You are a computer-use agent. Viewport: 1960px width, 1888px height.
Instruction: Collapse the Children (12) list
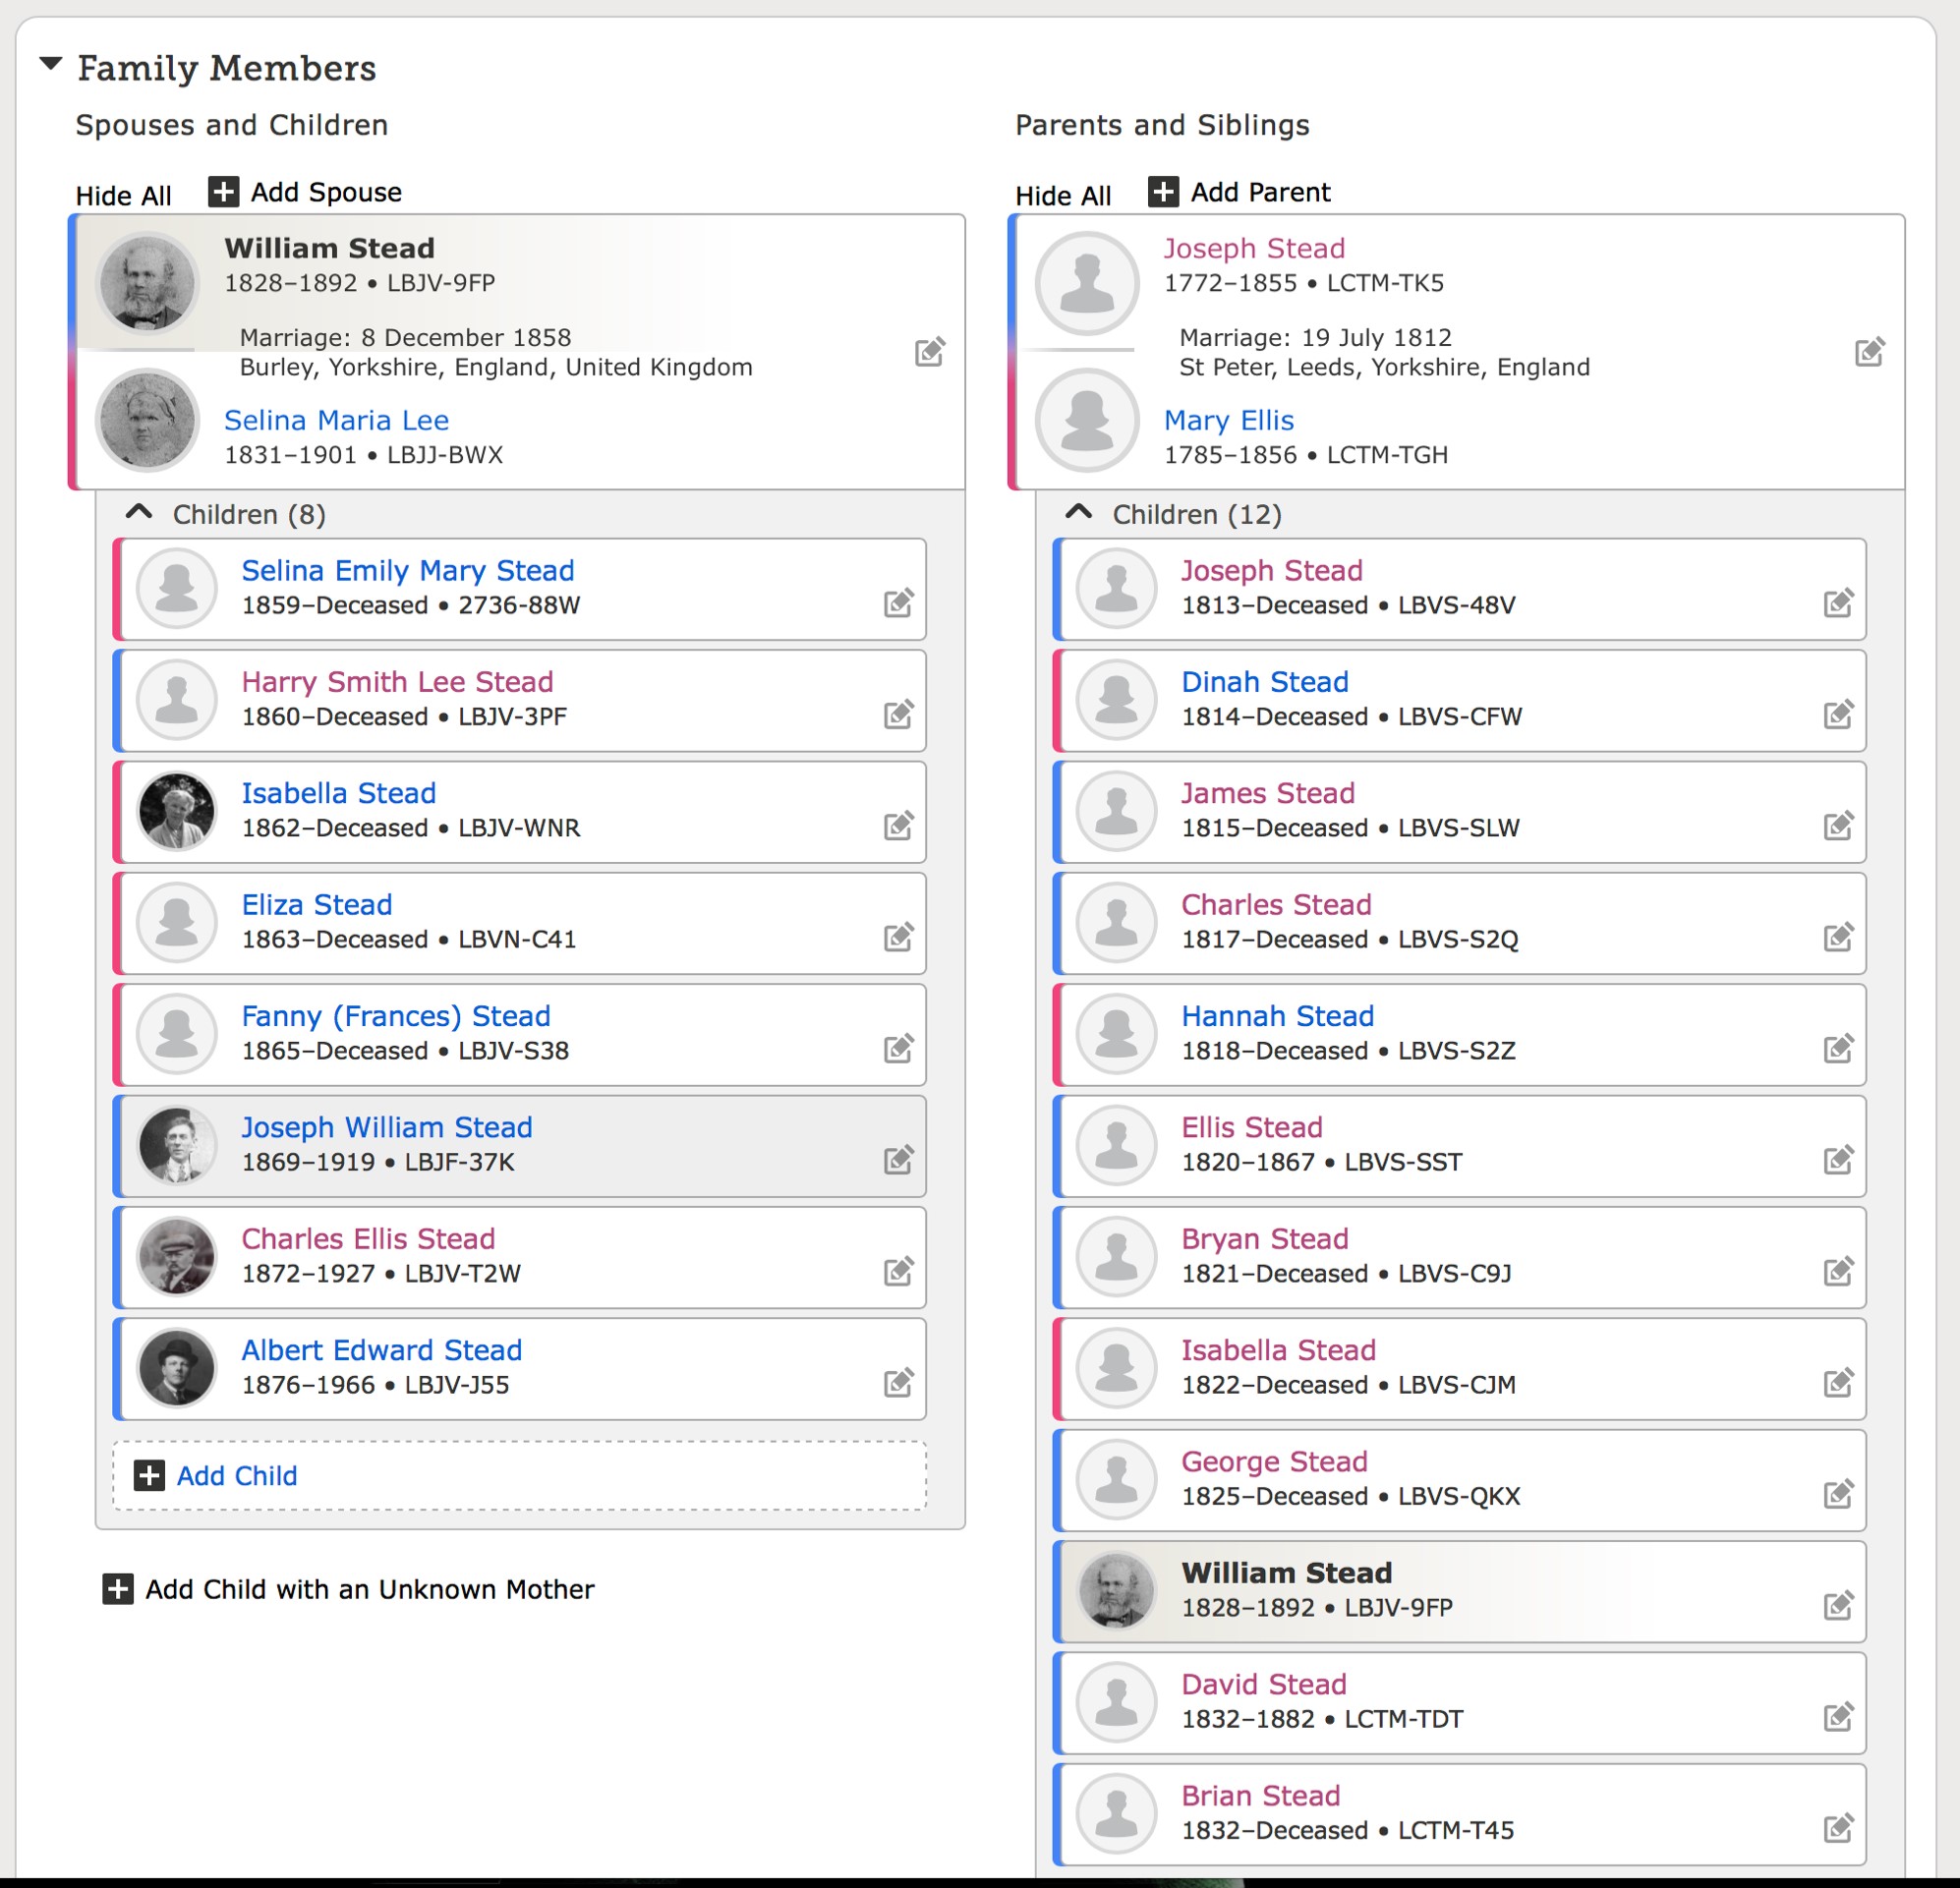pyautogui.click(x=1078, y=513)
